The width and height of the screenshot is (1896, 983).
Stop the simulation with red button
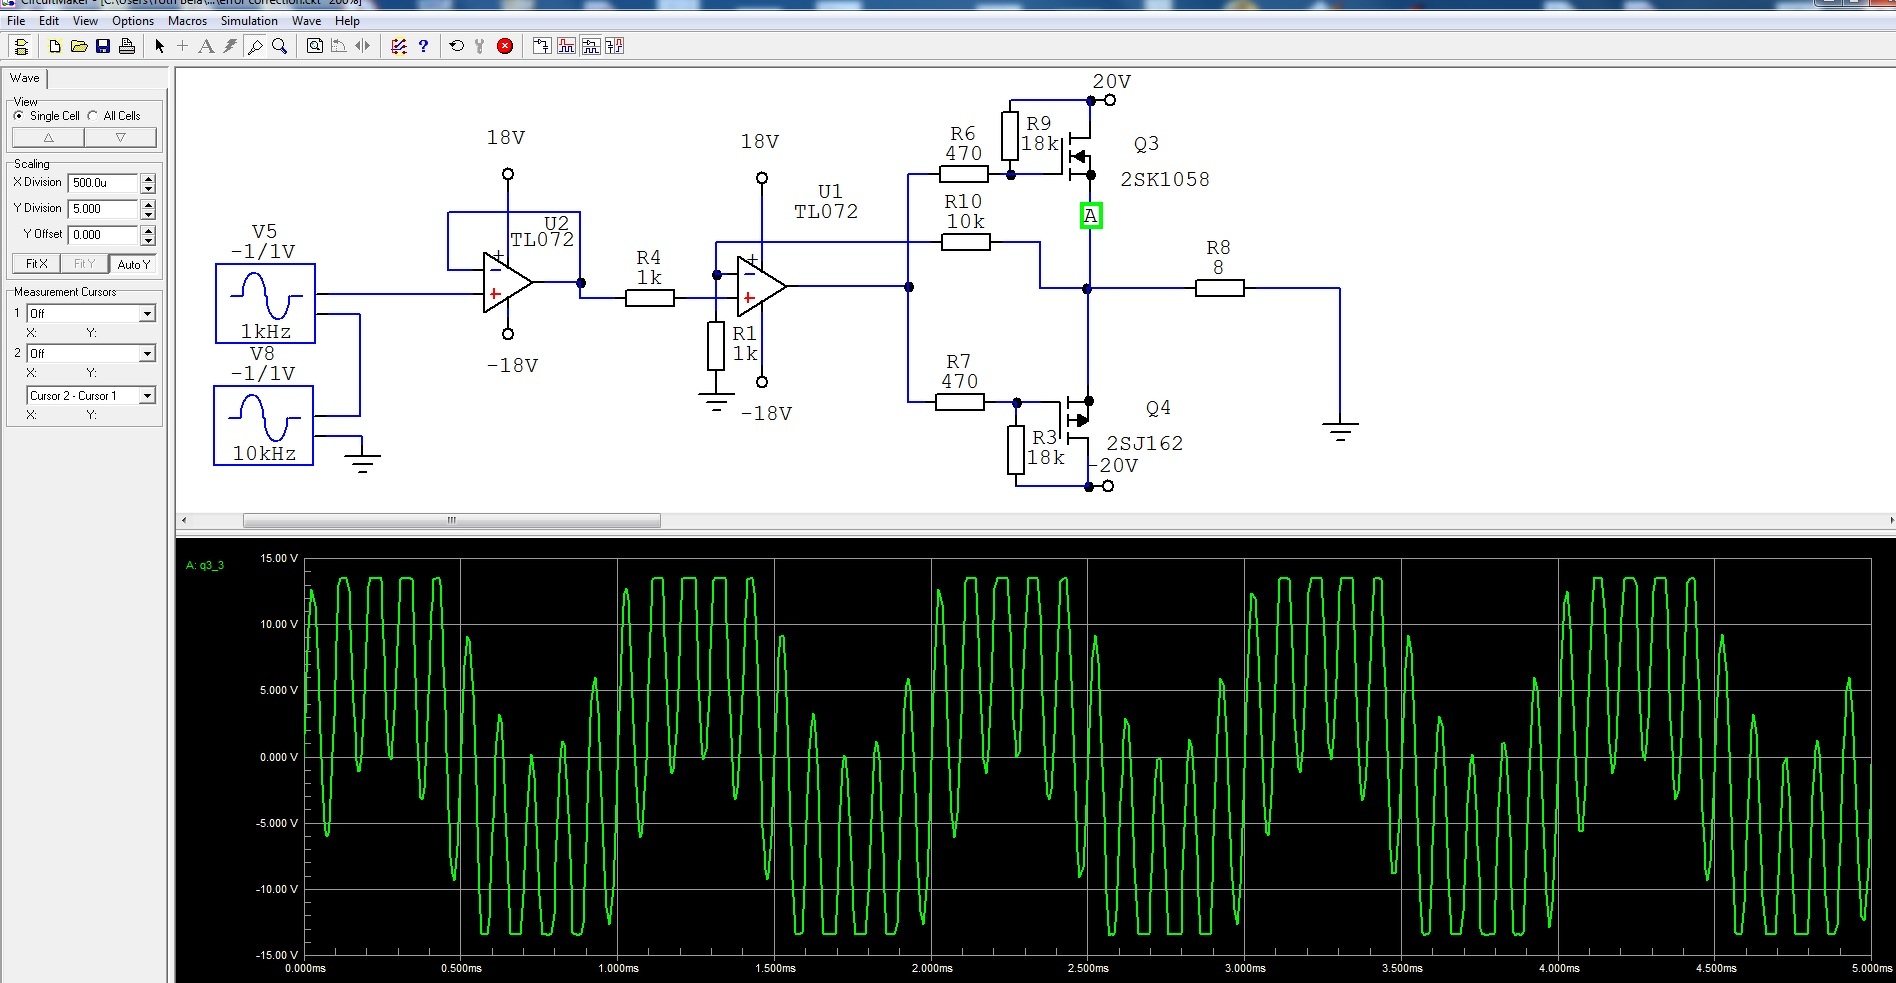pyautogui.click(x=505, y=46)
